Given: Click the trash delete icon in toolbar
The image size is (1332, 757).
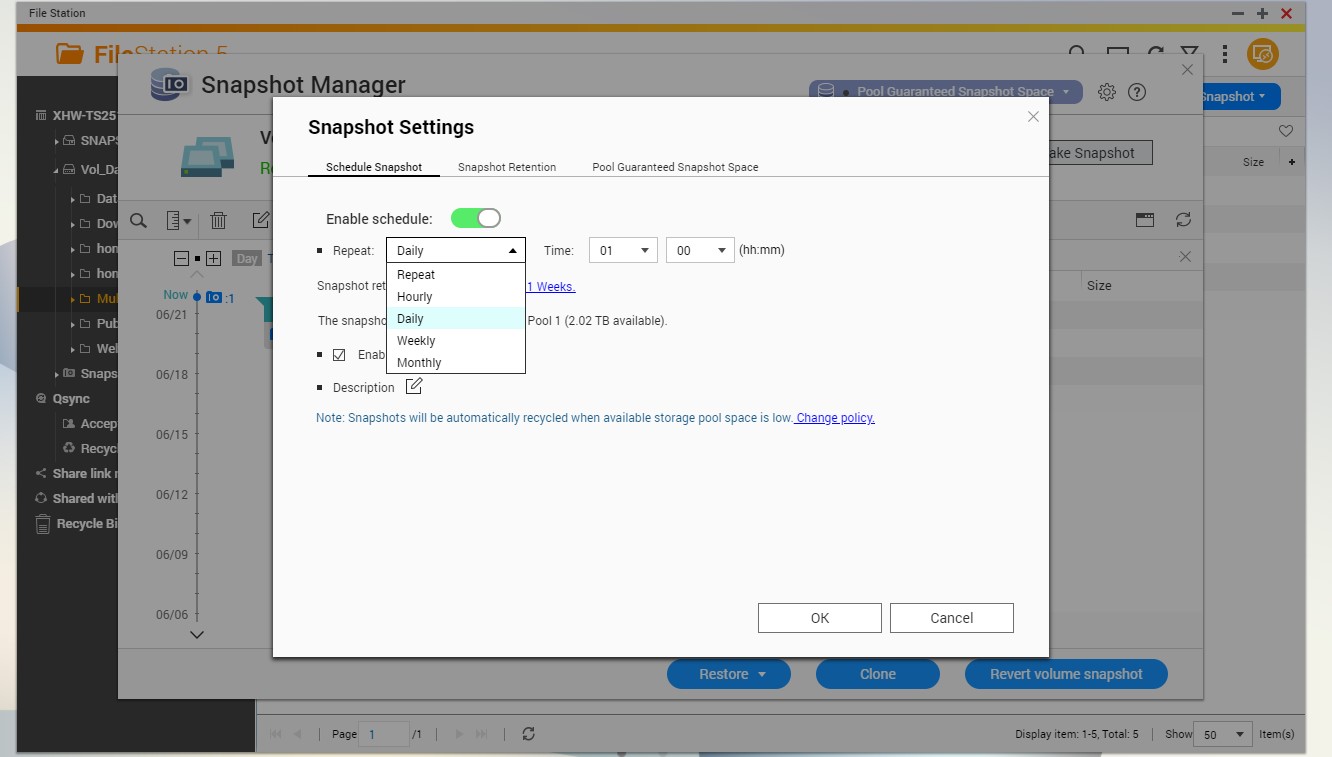Looking at the screenshot, I should [x=218, y=221].
